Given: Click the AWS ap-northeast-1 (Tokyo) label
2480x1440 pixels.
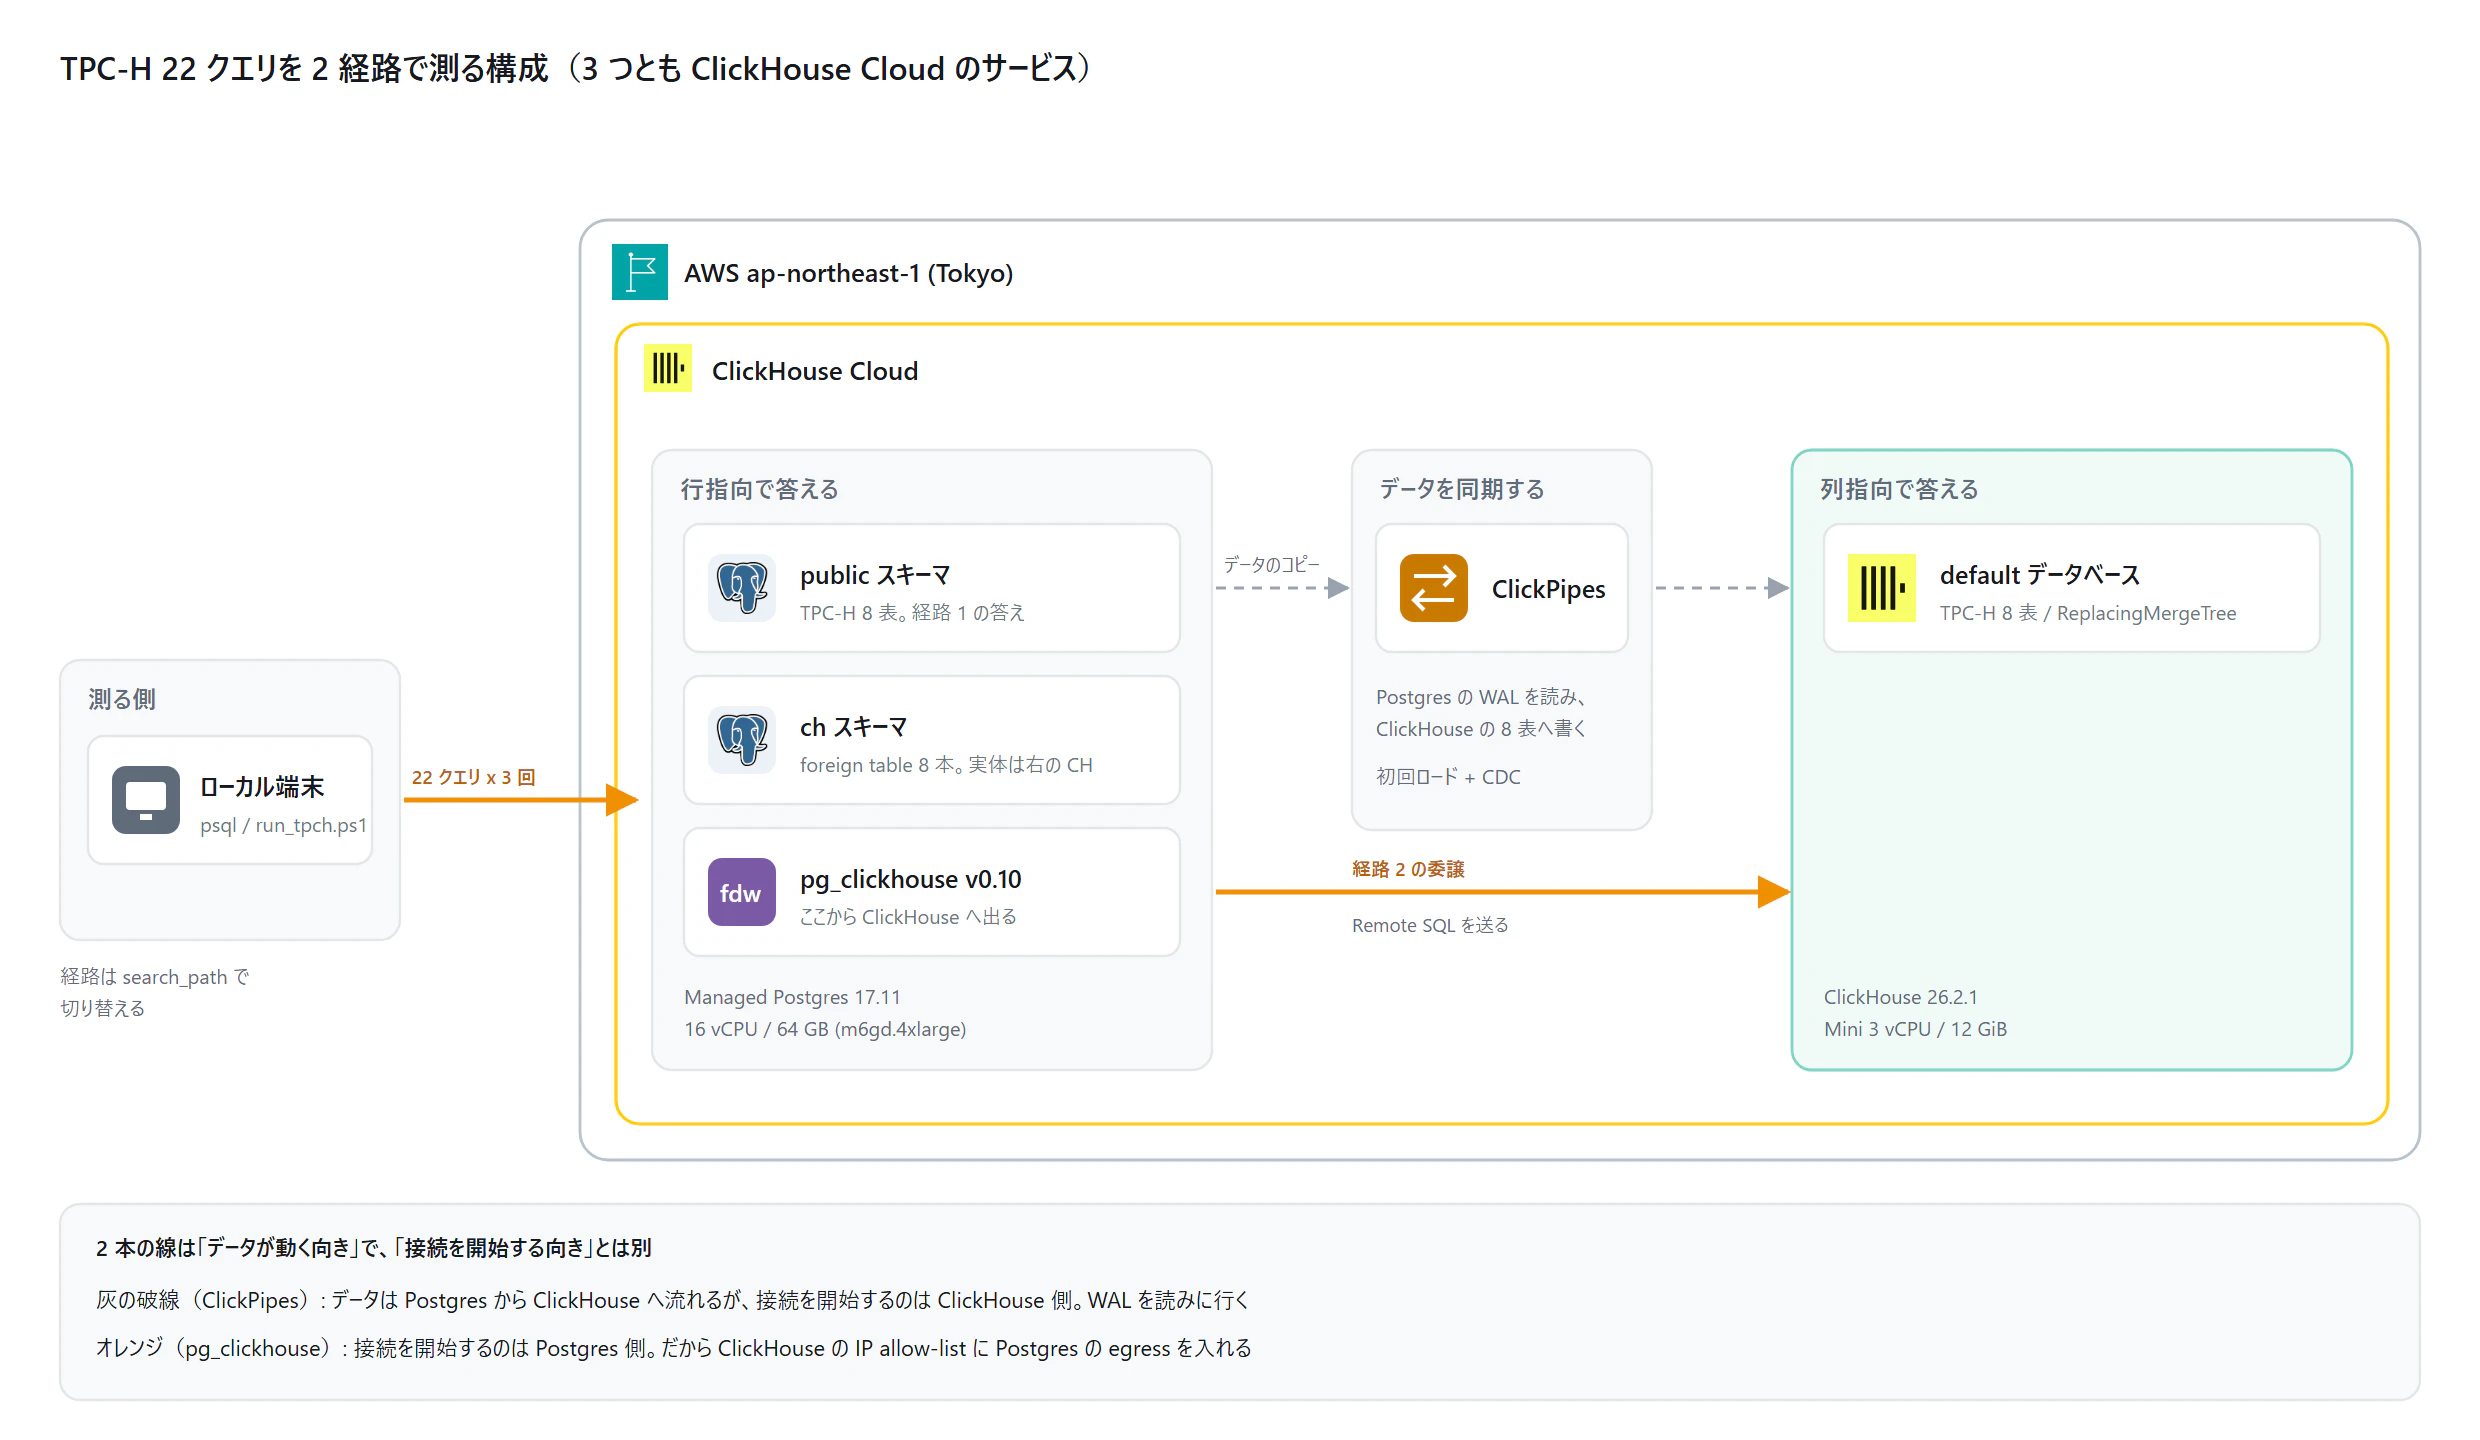Looking at the screenshot, I should (849, 273).
